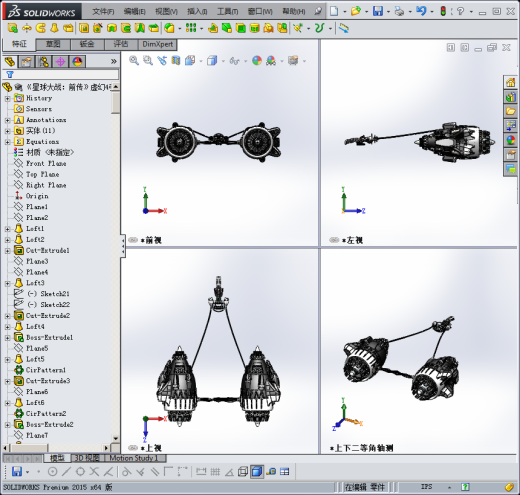Open the 工具(T) menu
This screenshot has width=520, height=495.
point(228,12)
